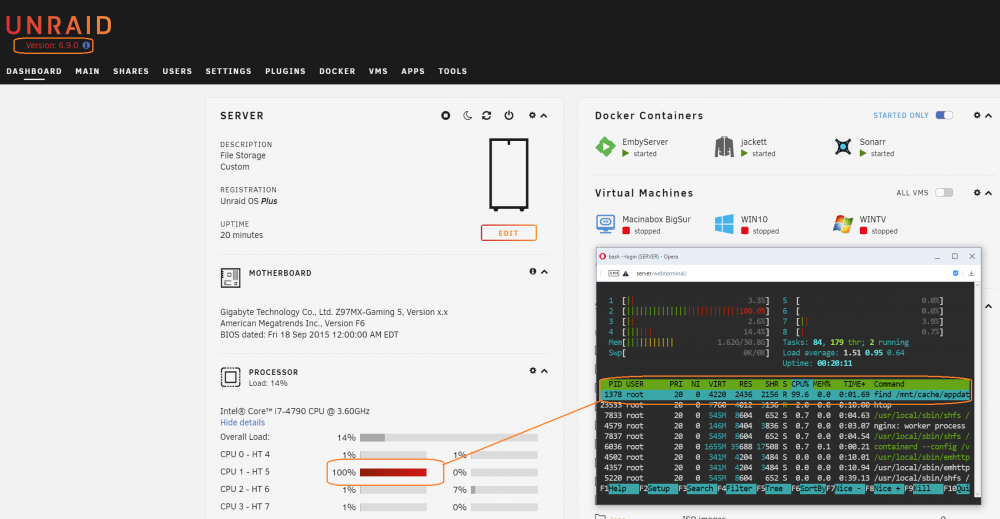The height and width of the screenshot is (519, 1000).
Task: Open the Apps tab
Action: pos(413,71)
